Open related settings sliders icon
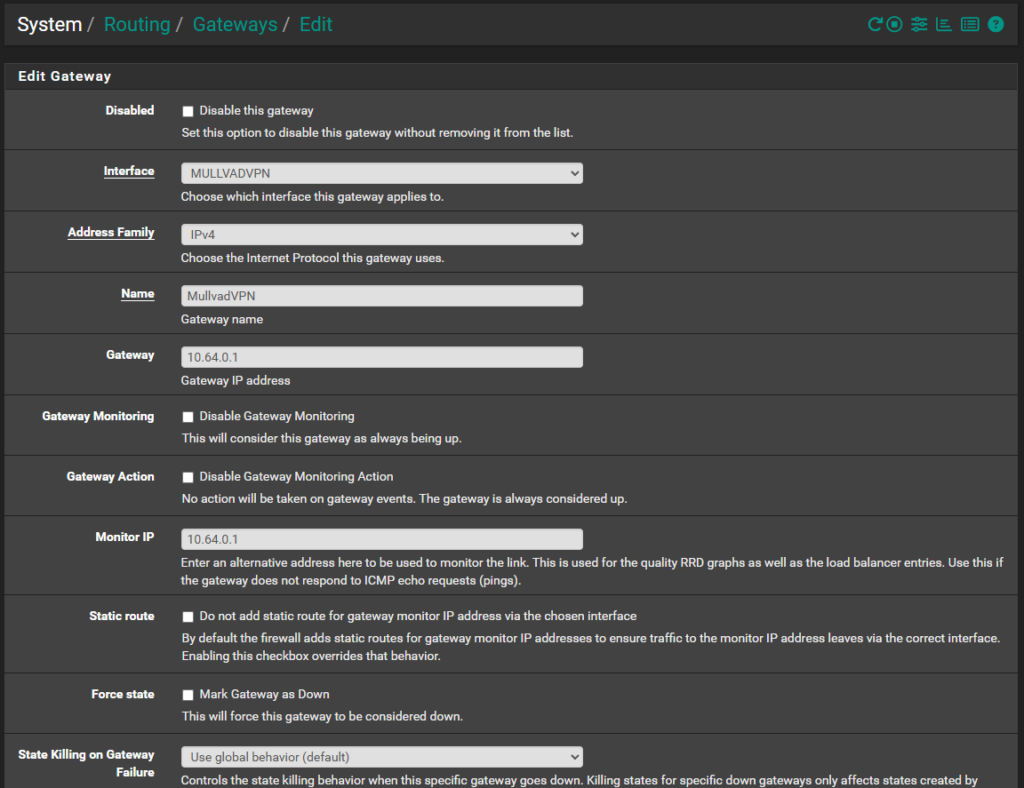The image size is (1024, 788). (919, 24)
